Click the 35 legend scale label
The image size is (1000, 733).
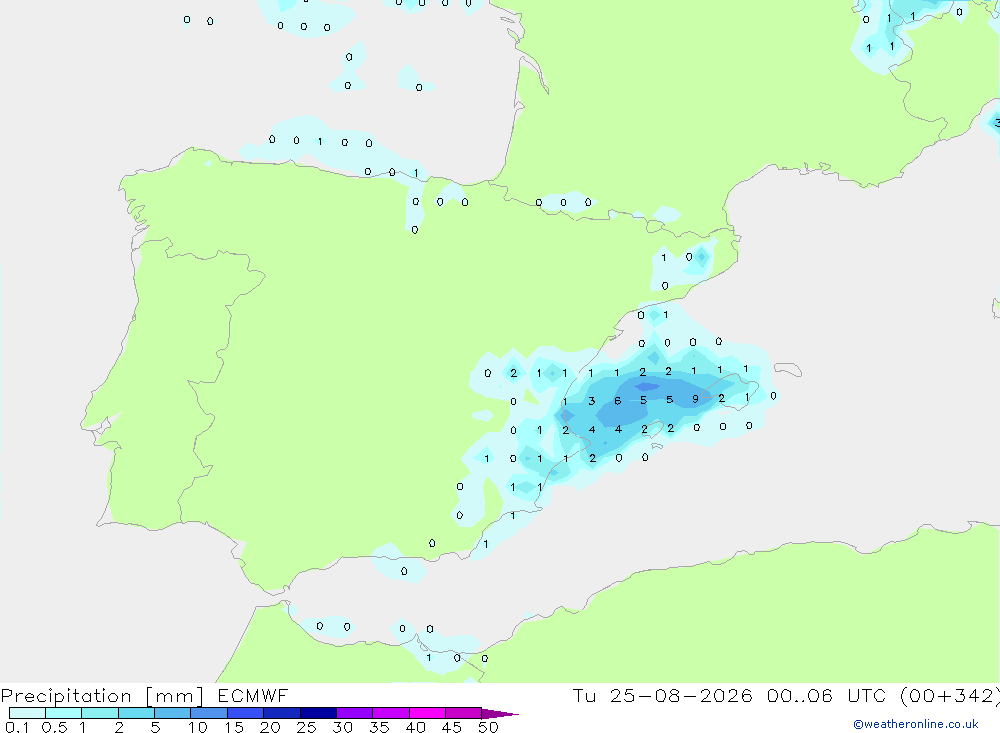tap(379, 727)
